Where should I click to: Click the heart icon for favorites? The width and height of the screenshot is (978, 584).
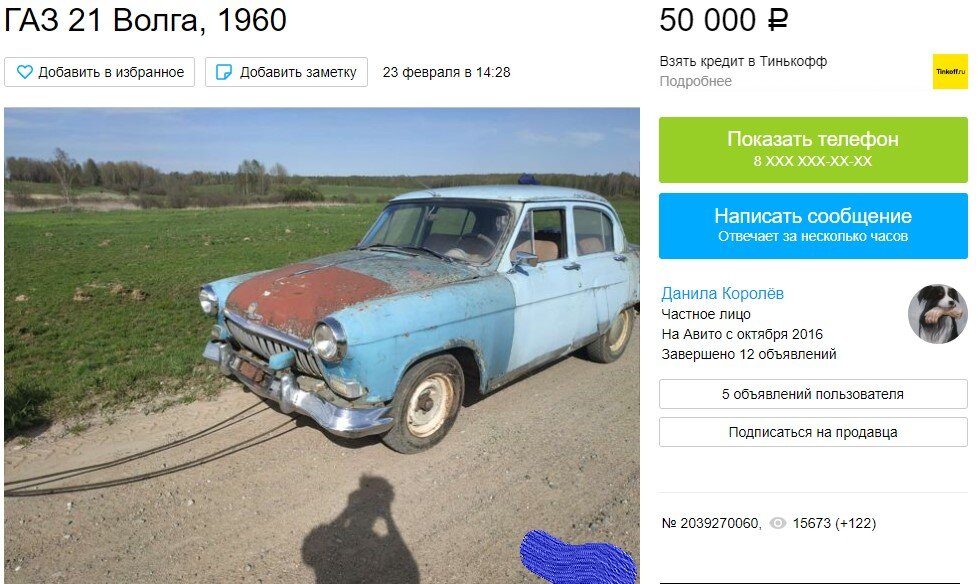[24, 72]
